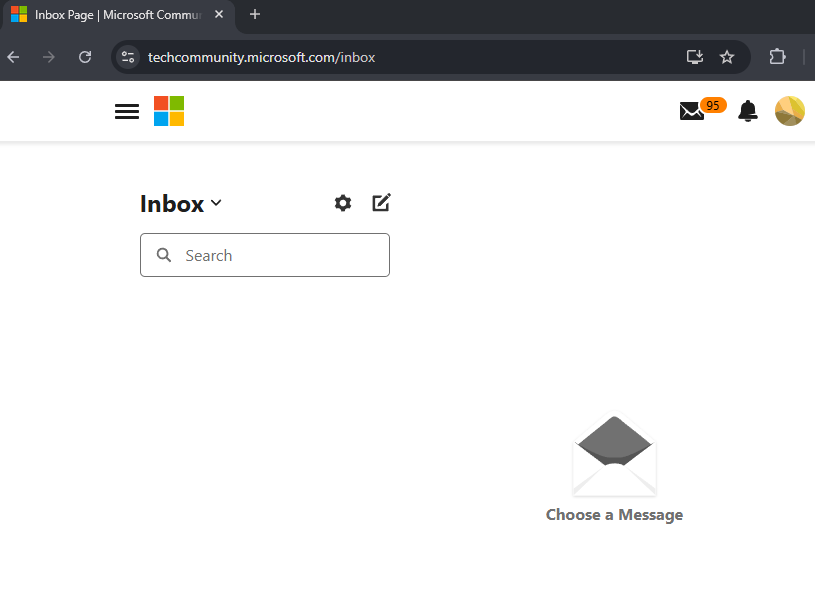Install app from address bar icon

695,57
